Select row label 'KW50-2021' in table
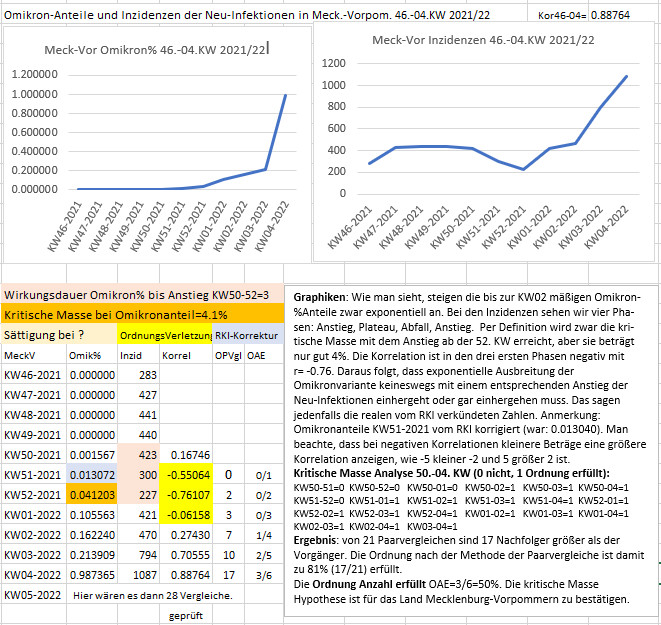 point(34,455)
